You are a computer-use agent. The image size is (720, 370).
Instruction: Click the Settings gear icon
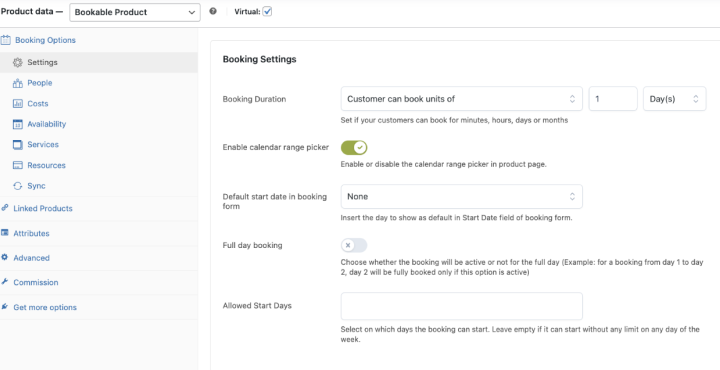[x=18, y=62]
